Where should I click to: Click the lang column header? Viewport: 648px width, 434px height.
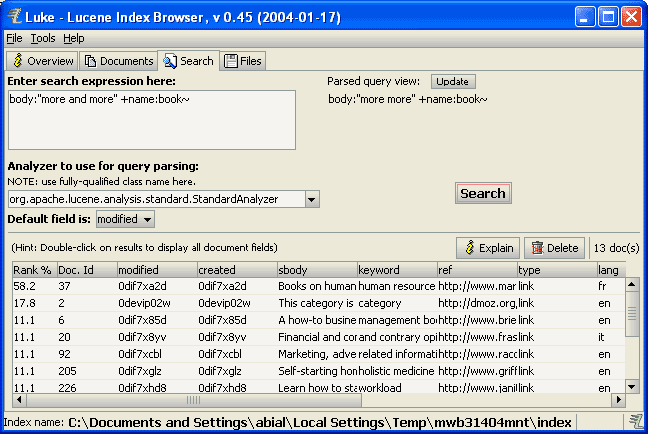pyautogui.click(x=611, y=270)
